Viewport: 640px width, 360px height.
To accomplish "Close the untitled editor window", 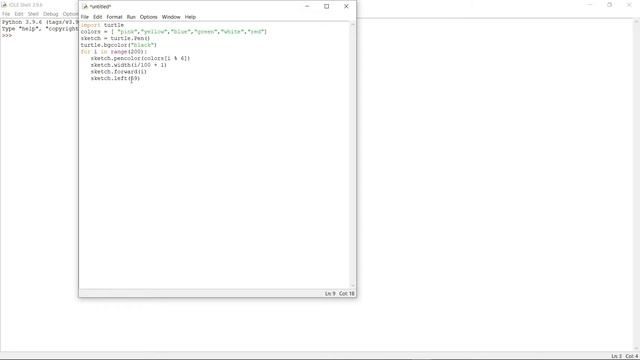I will 346,7.
